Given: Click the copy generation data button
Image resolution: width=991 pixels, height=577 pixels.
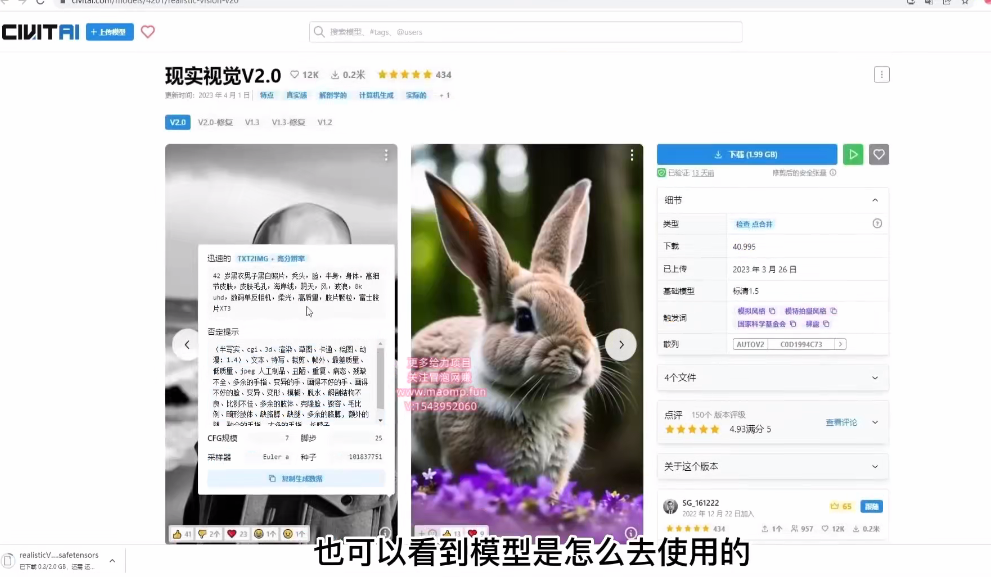Looking at the screenshot, I should tap(296, 478).
